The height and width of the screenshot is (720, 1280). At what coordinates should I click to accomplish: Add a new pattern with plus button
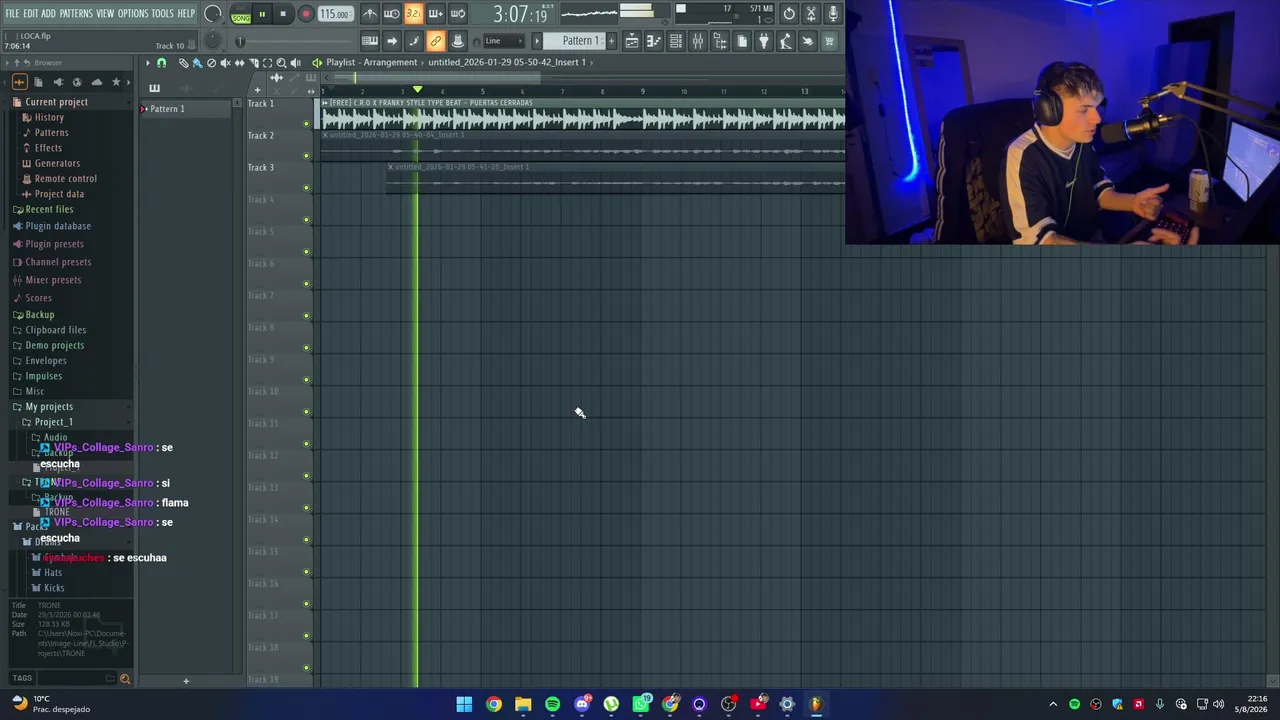612,41
